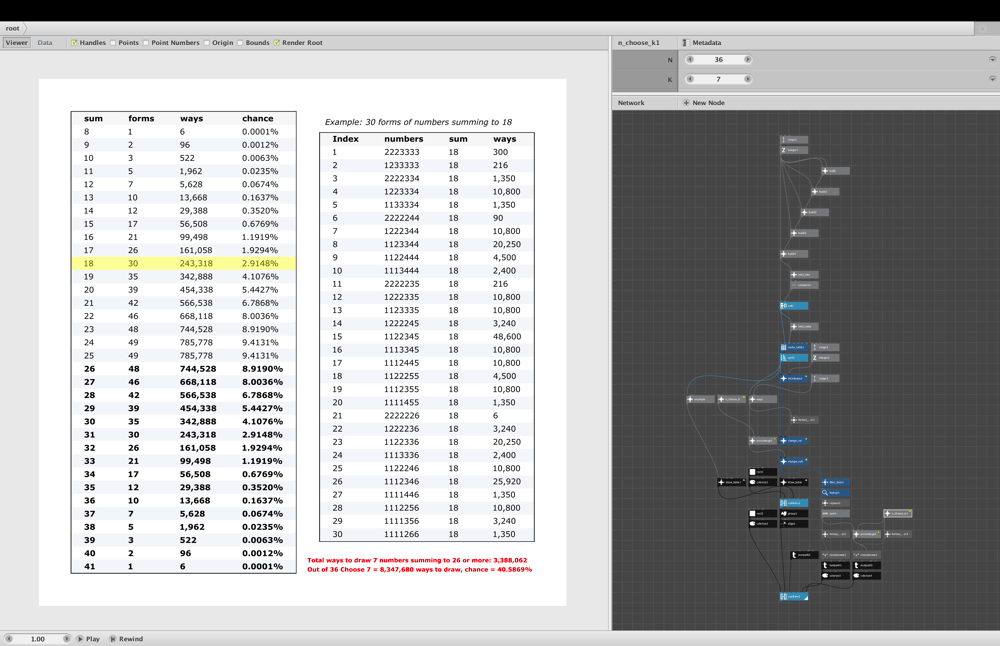Pick the sort1 node in the network
This screenshot has width=1000, height=646.
pos(794,358)
